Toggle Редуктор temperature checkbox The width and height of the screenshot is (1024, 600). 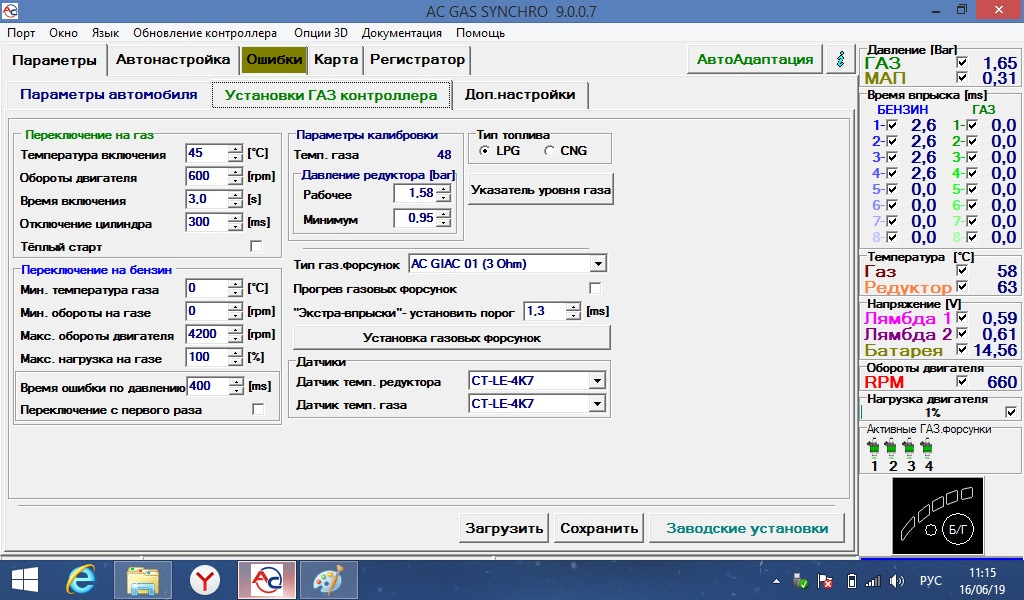pyautogui.click(x=962, y=286)
